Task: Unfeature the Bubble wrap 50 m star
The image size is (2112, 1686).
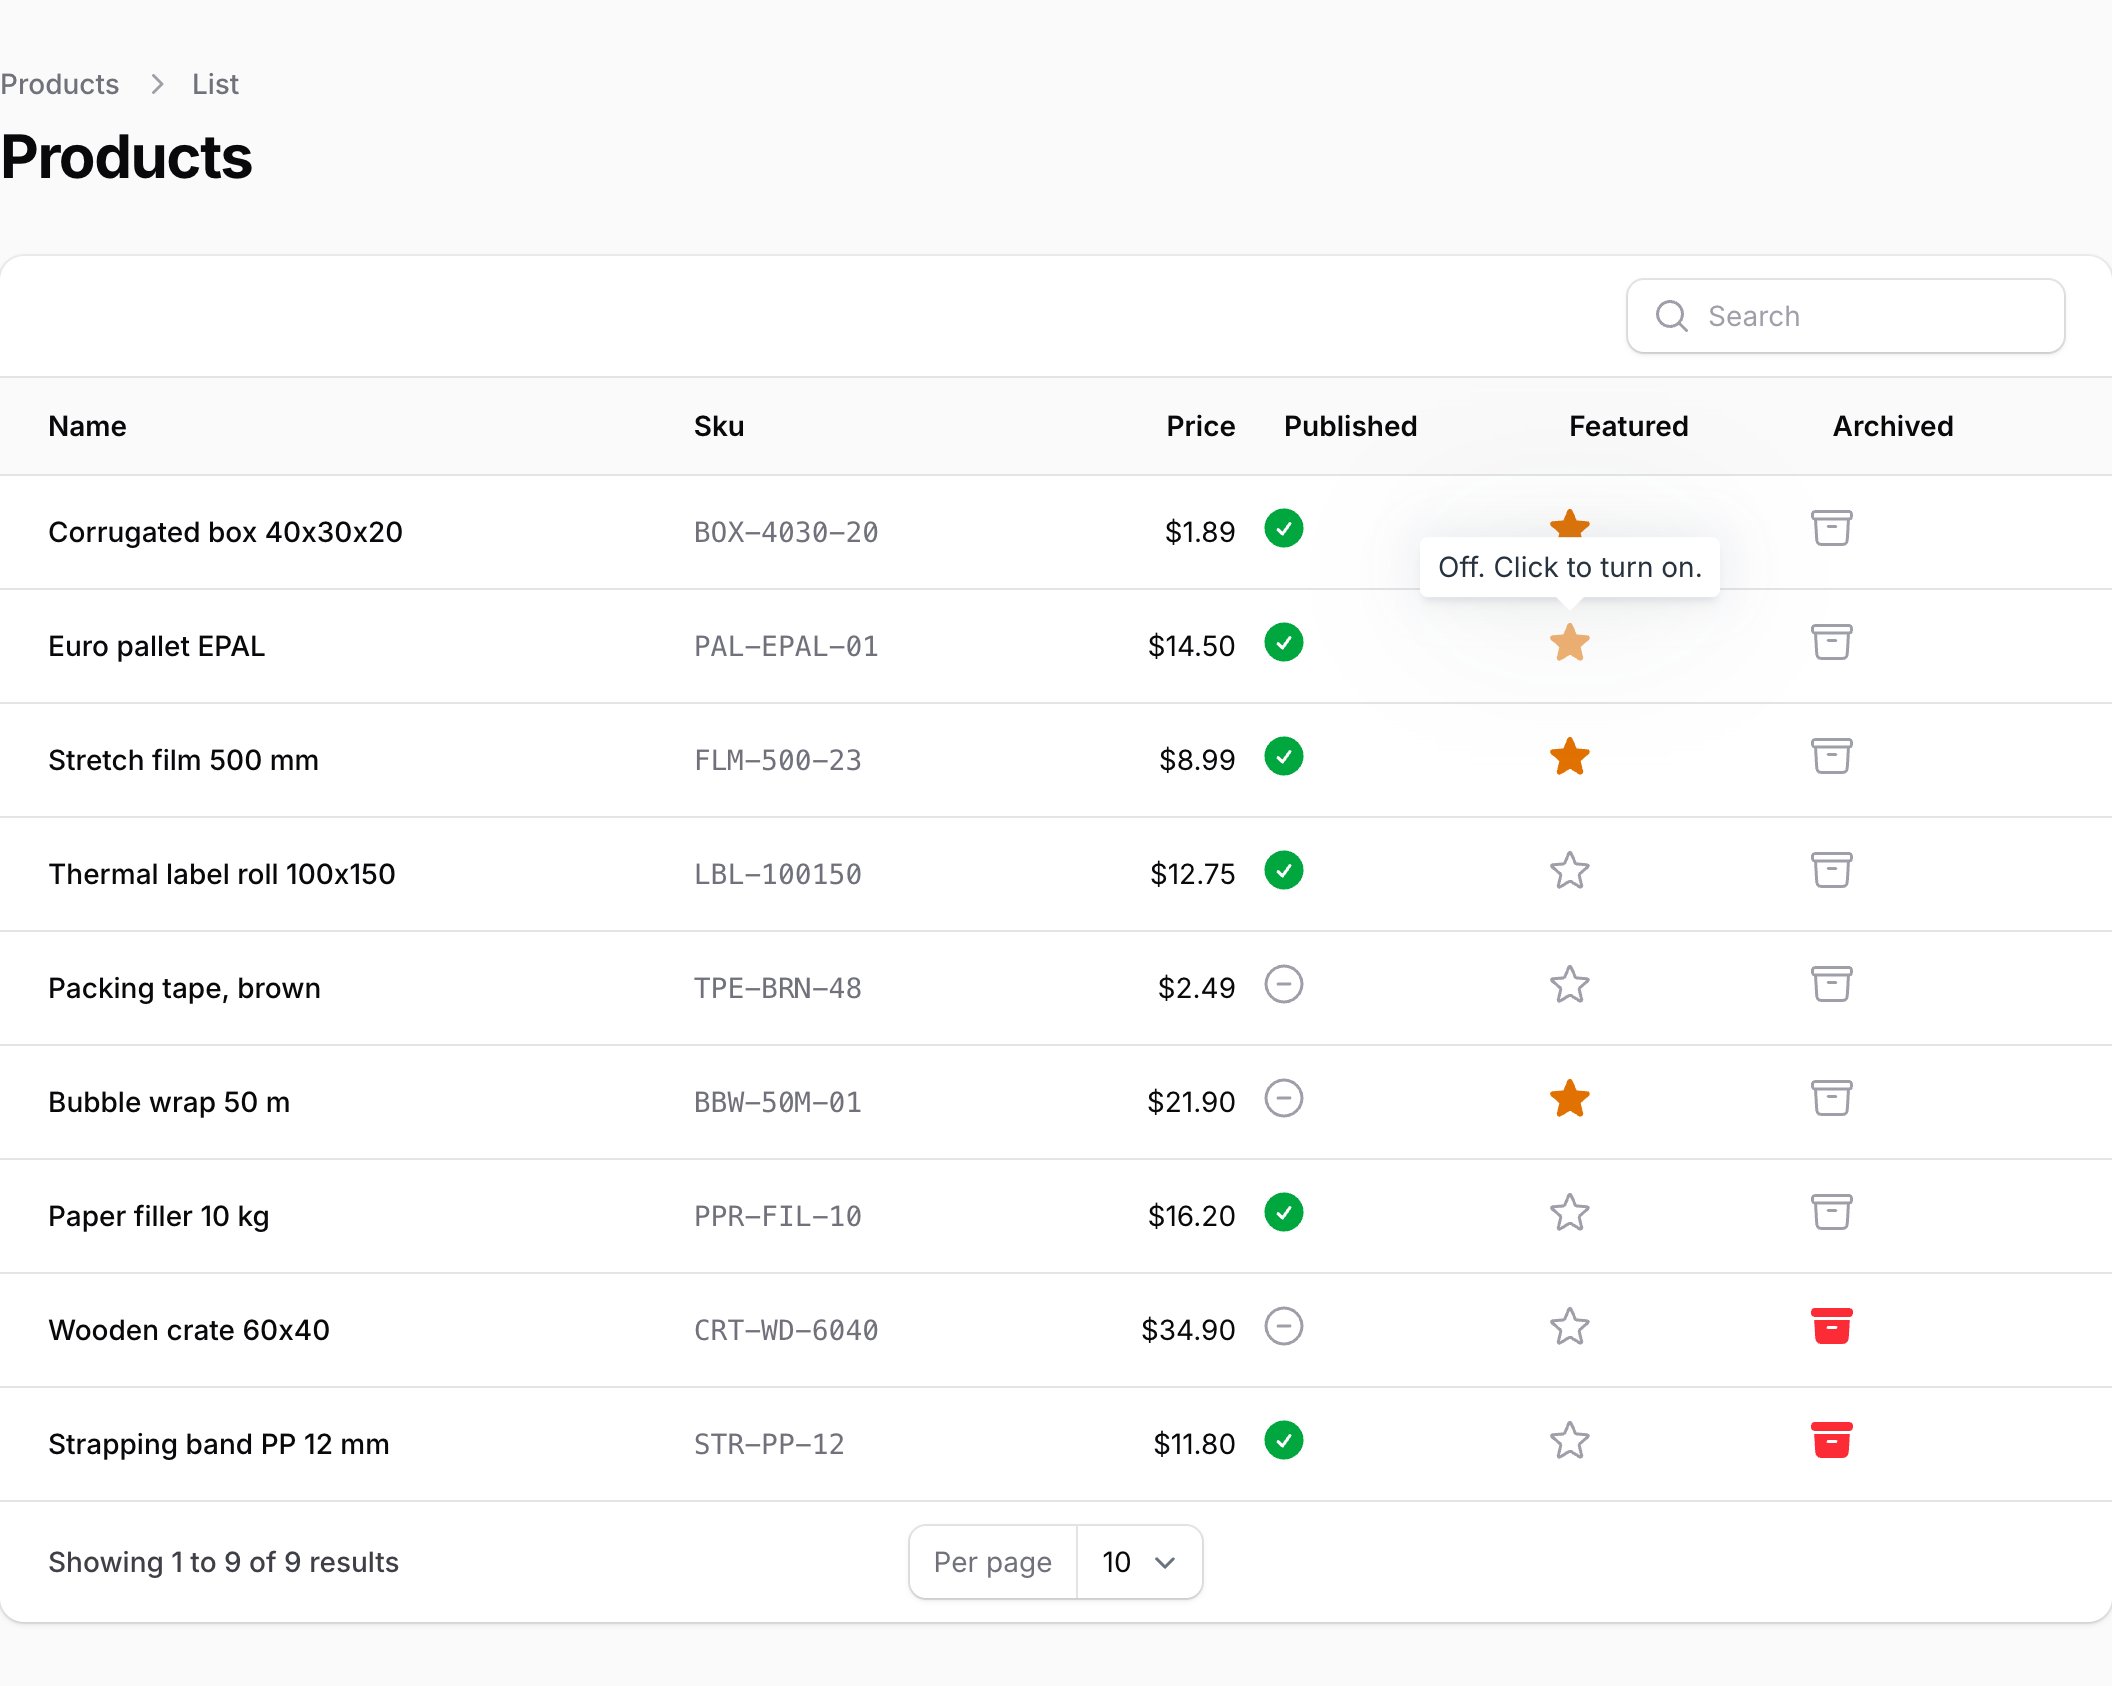Action: 1569,1099
